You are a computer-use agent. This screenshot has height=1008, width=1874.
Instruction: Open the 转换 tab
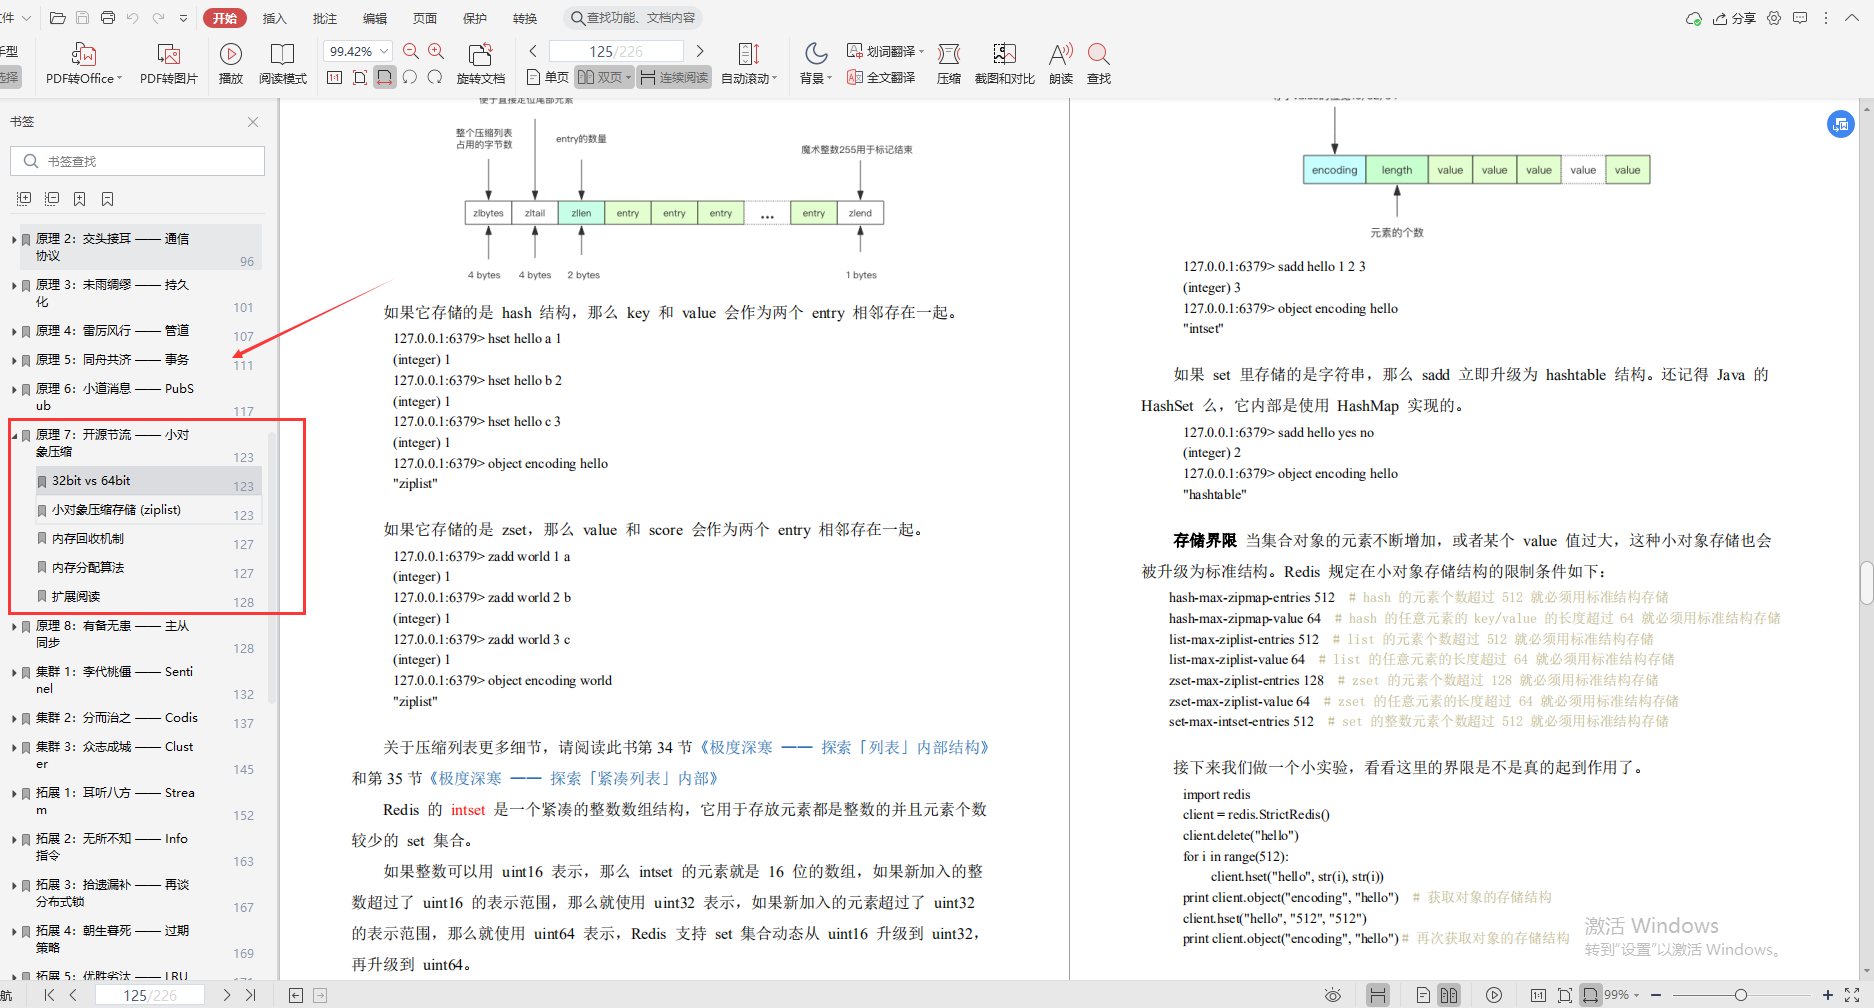[525, 18]
